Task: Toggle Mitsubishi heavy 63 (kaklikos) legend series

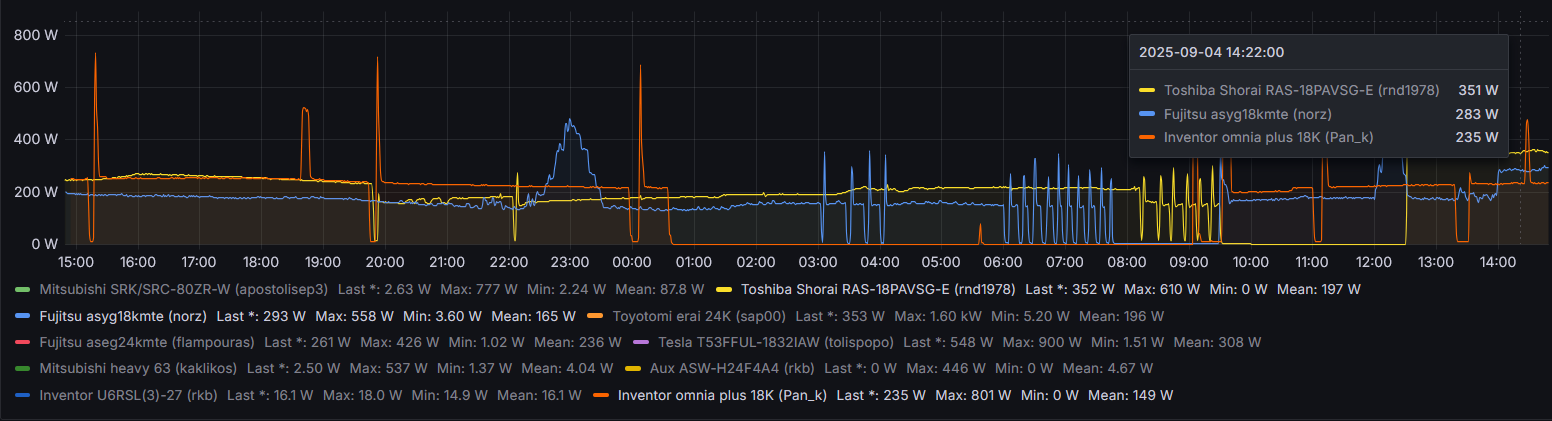Action: [x=137, y=368]
